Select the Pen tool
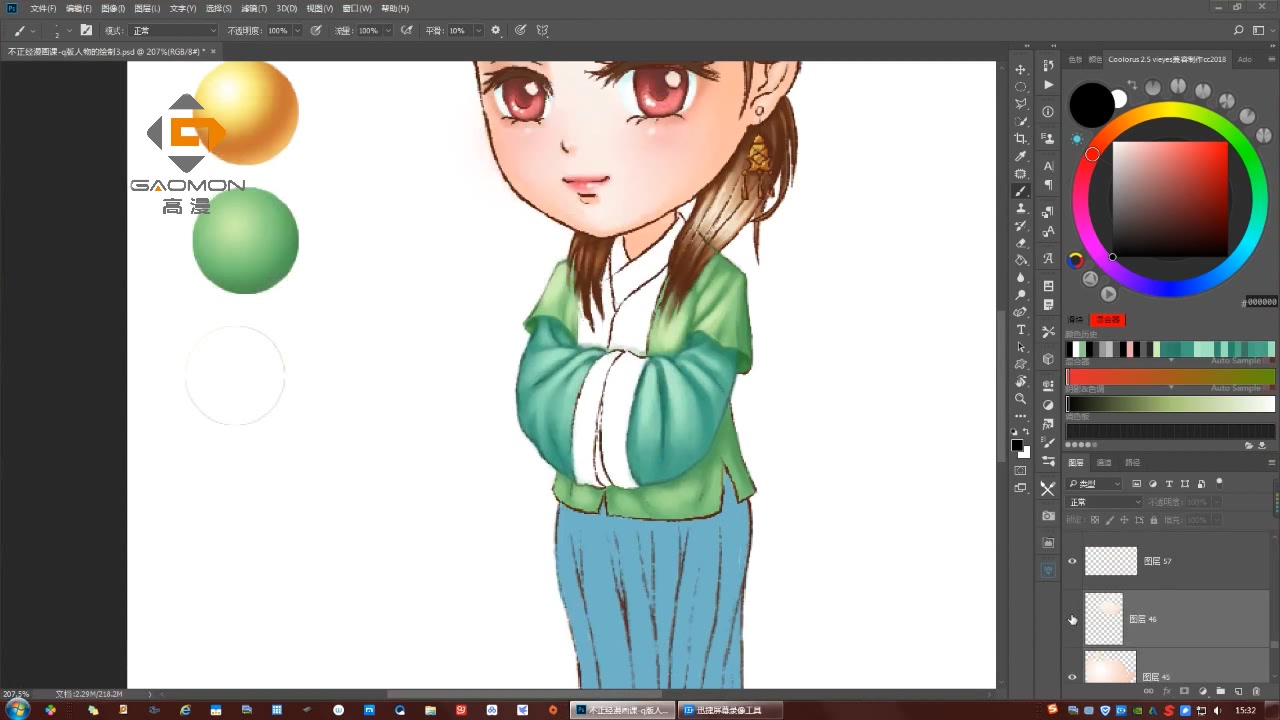This screenshot has width=1280, height=720. [1021, 312]
